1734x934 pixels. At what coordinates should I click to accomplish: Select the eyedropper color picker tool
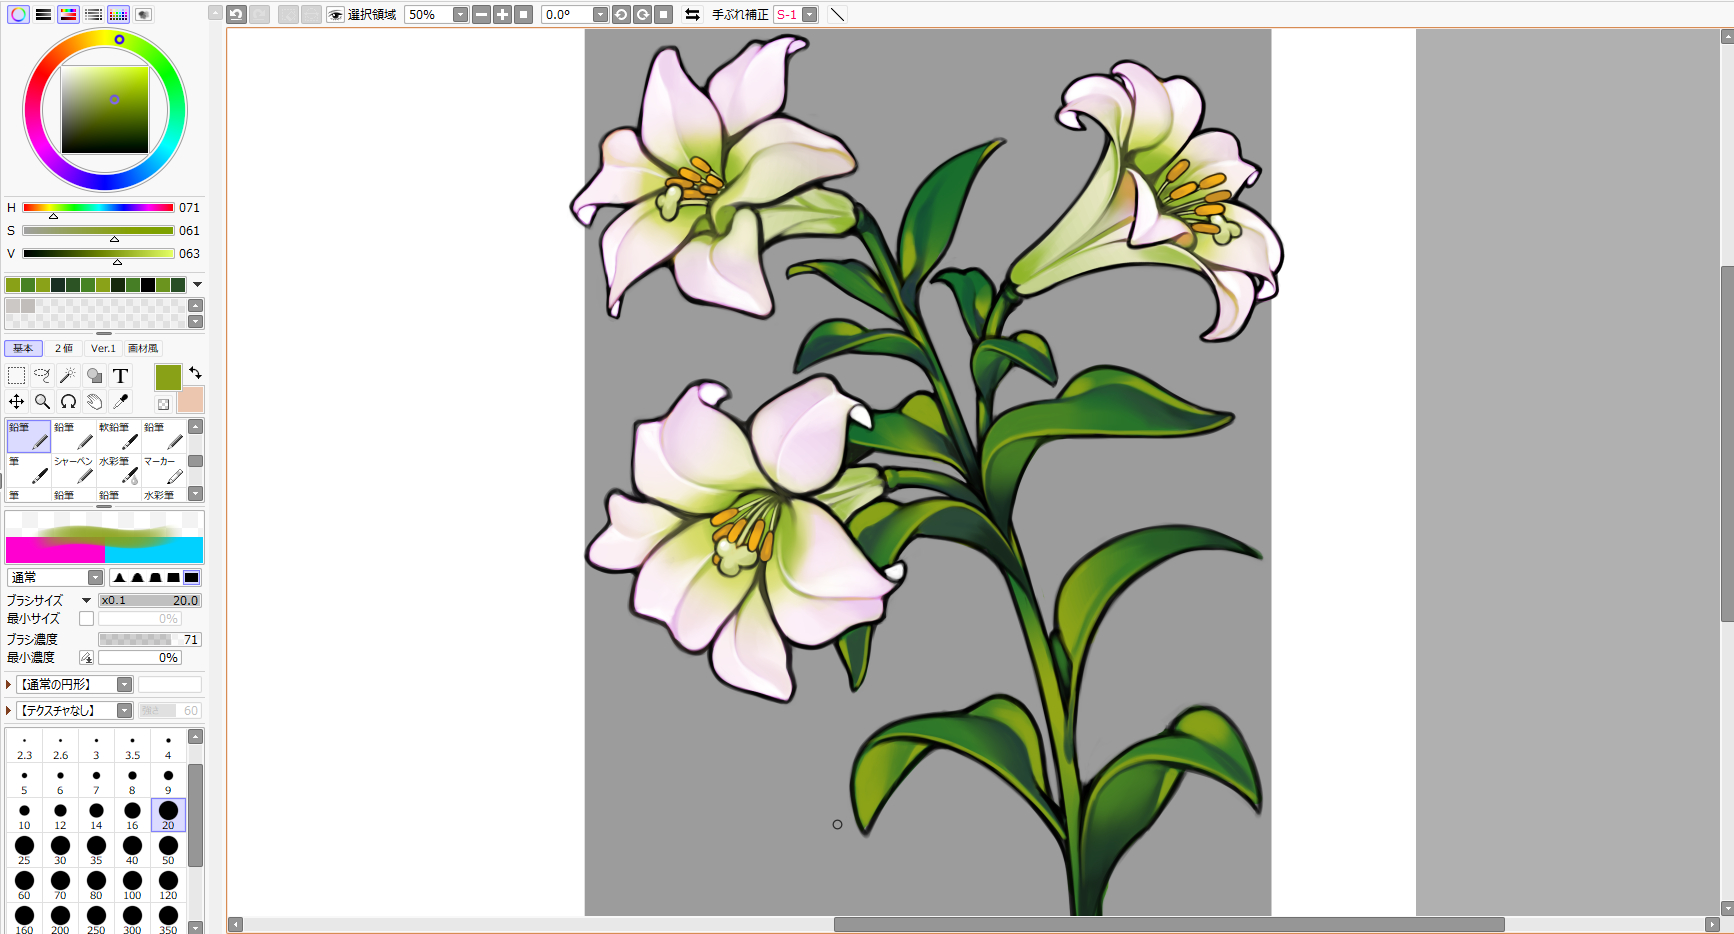120,402
